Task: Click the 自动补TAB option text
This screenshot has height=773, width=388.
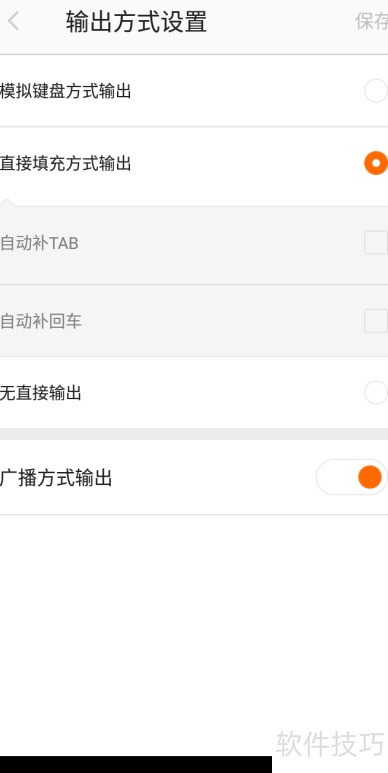Action: point(39,243)
